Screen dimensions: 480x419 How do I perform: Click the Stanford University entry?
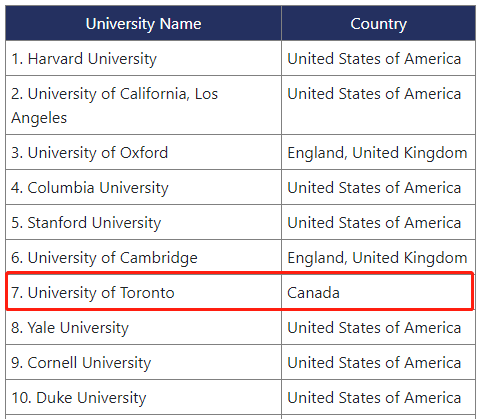point(143,222)
